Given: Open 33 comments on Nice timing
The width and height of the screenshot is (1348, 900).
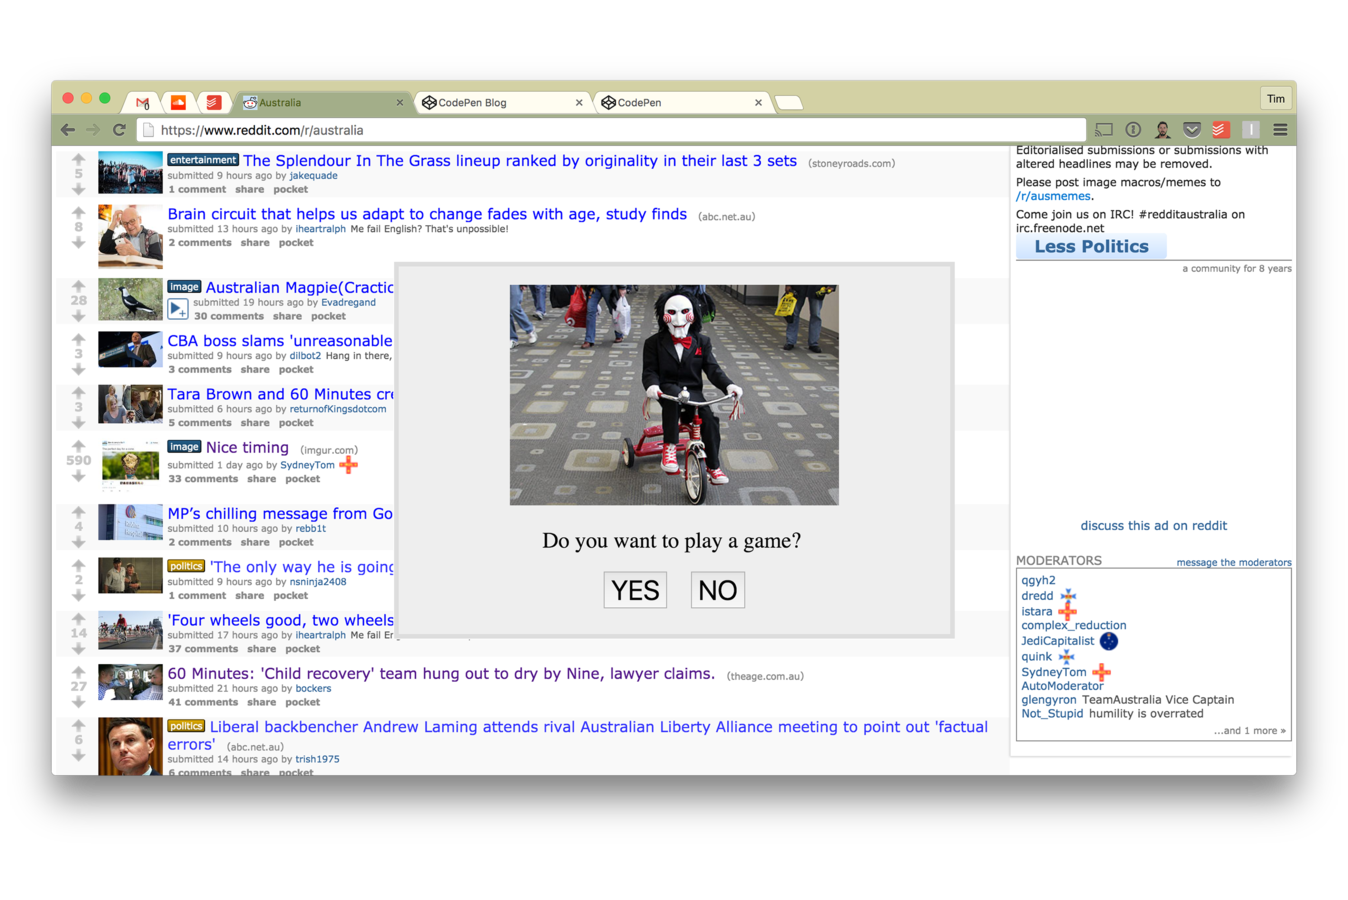Looking at the screenshot, I should click(x=203, y=479).
